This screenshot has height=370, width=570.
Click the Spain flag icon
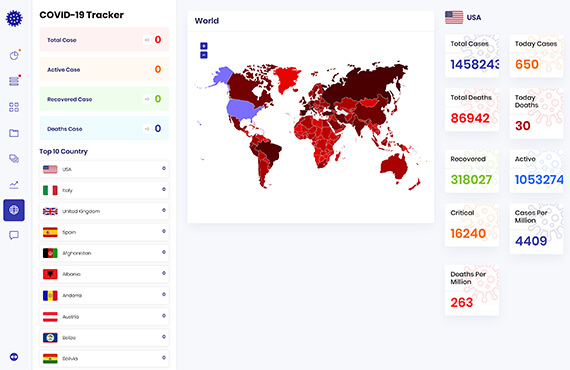(50, 232)
